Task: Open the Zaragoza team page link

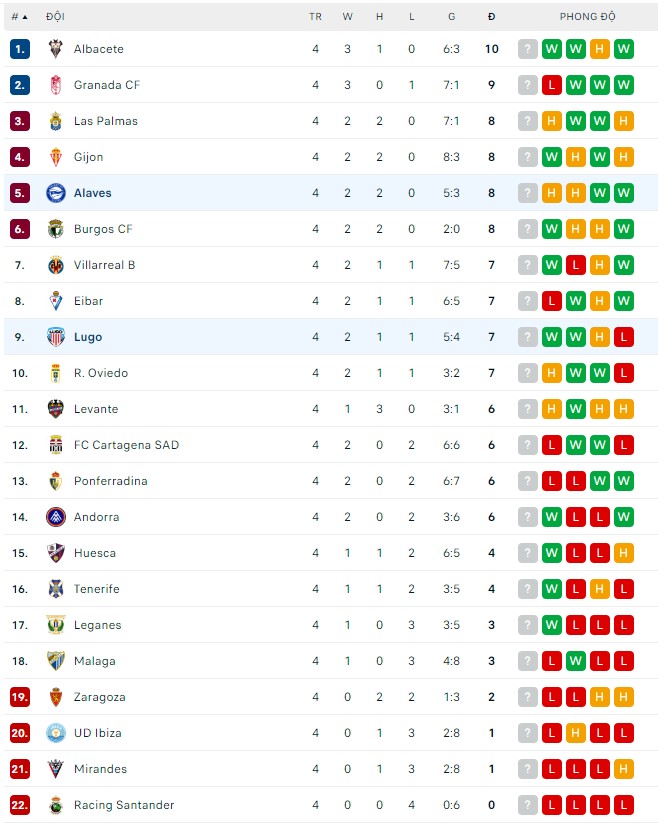Action: point(99,697)
